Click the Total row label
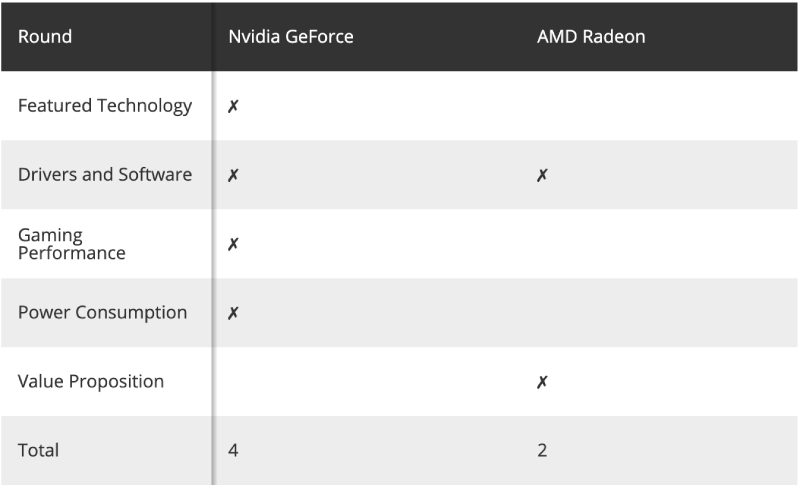 pos(39,451)
